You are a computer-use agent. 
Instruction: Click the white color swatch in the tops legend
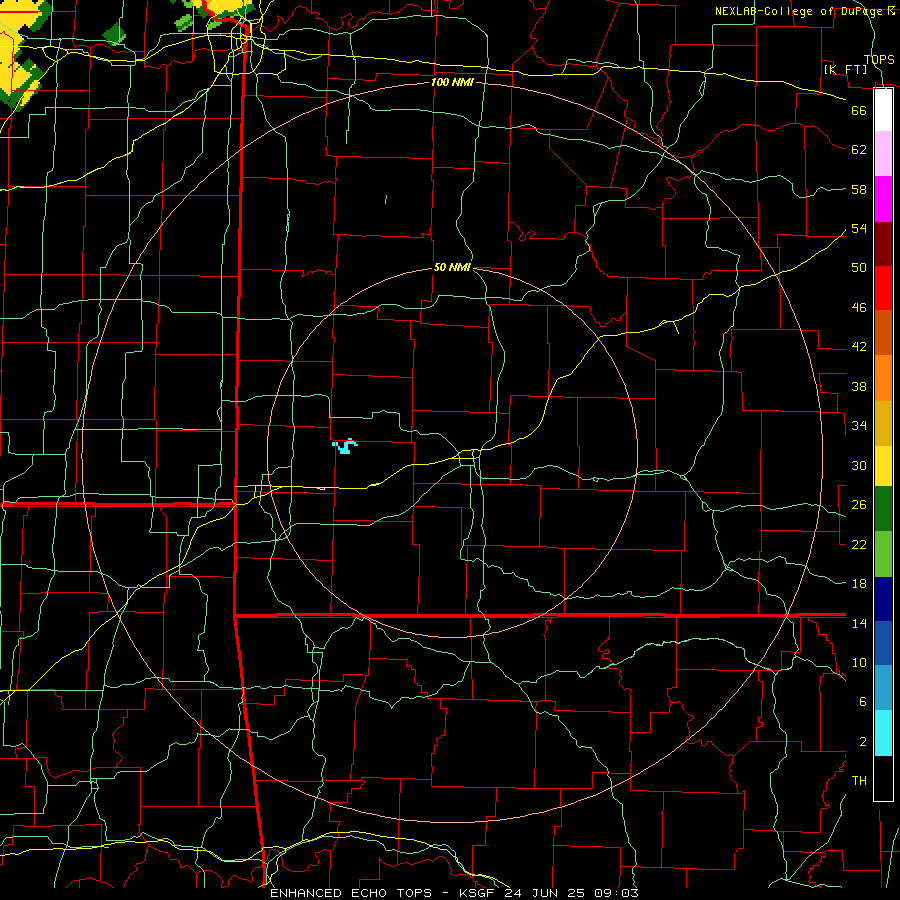click(883, 110)
